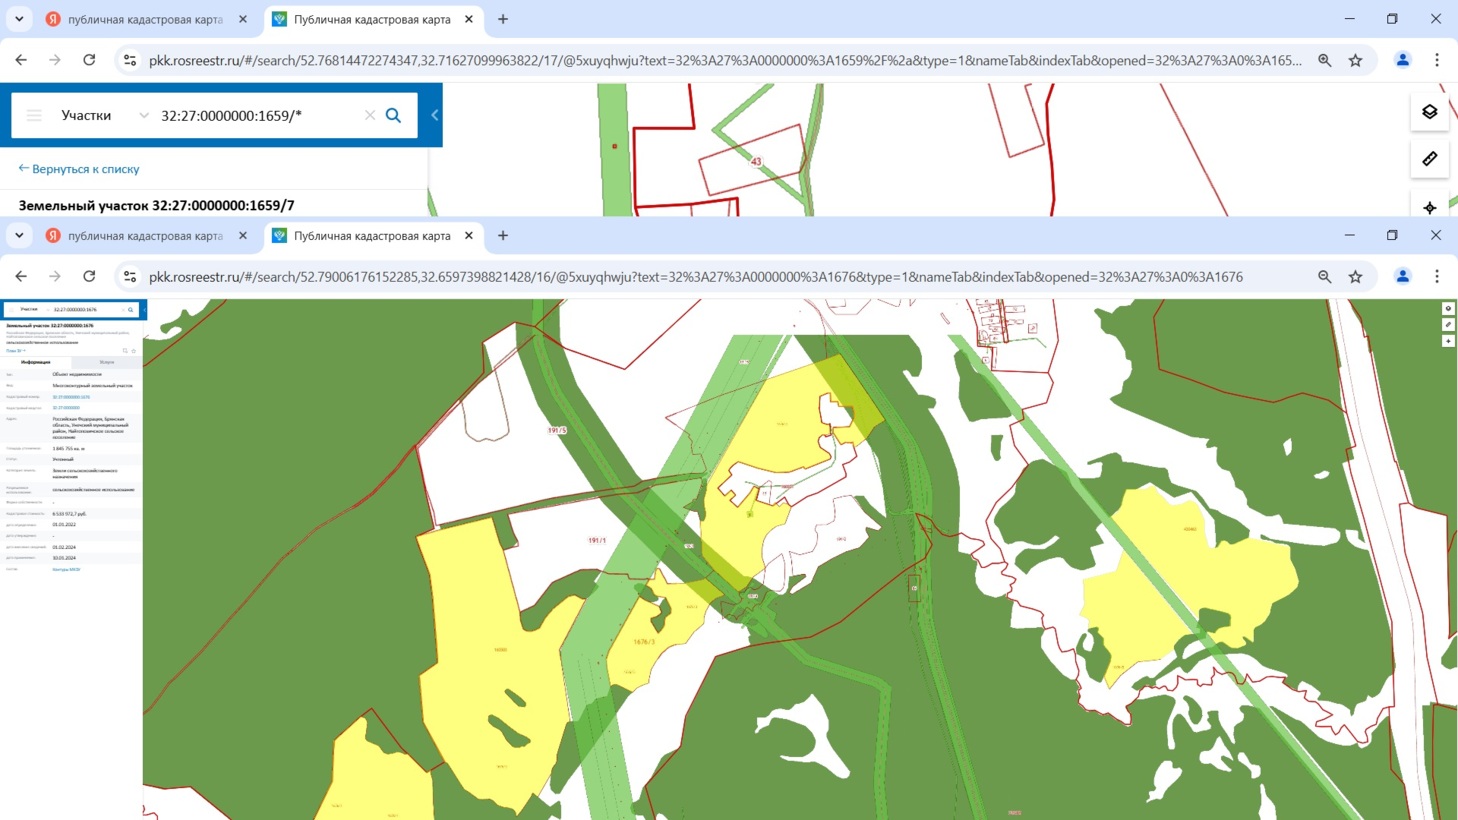
Task: Reload the page in the lower browser window
Action: 89,277
